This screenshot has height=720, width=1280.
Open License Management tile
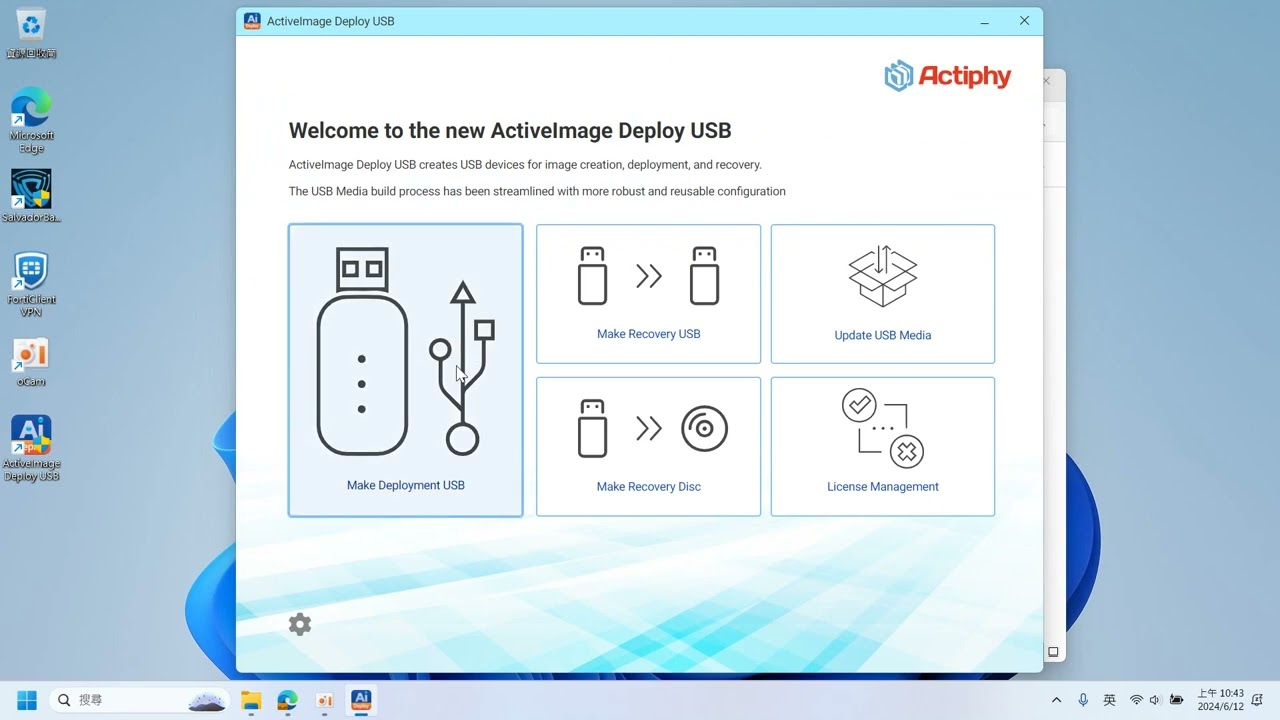click(x=883, y=446)
